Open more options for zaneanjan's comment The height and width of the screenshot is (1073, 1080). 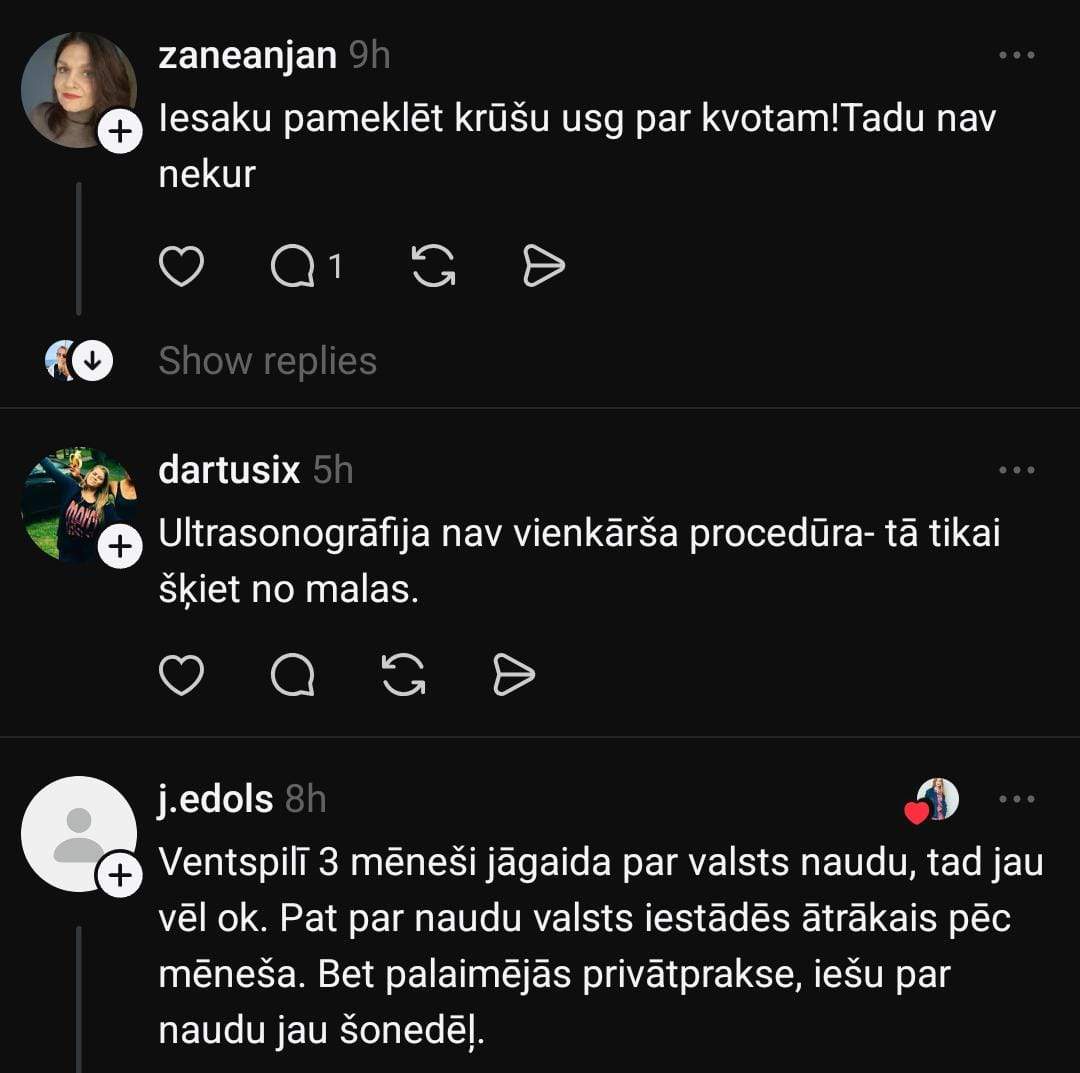[1016, 56]
